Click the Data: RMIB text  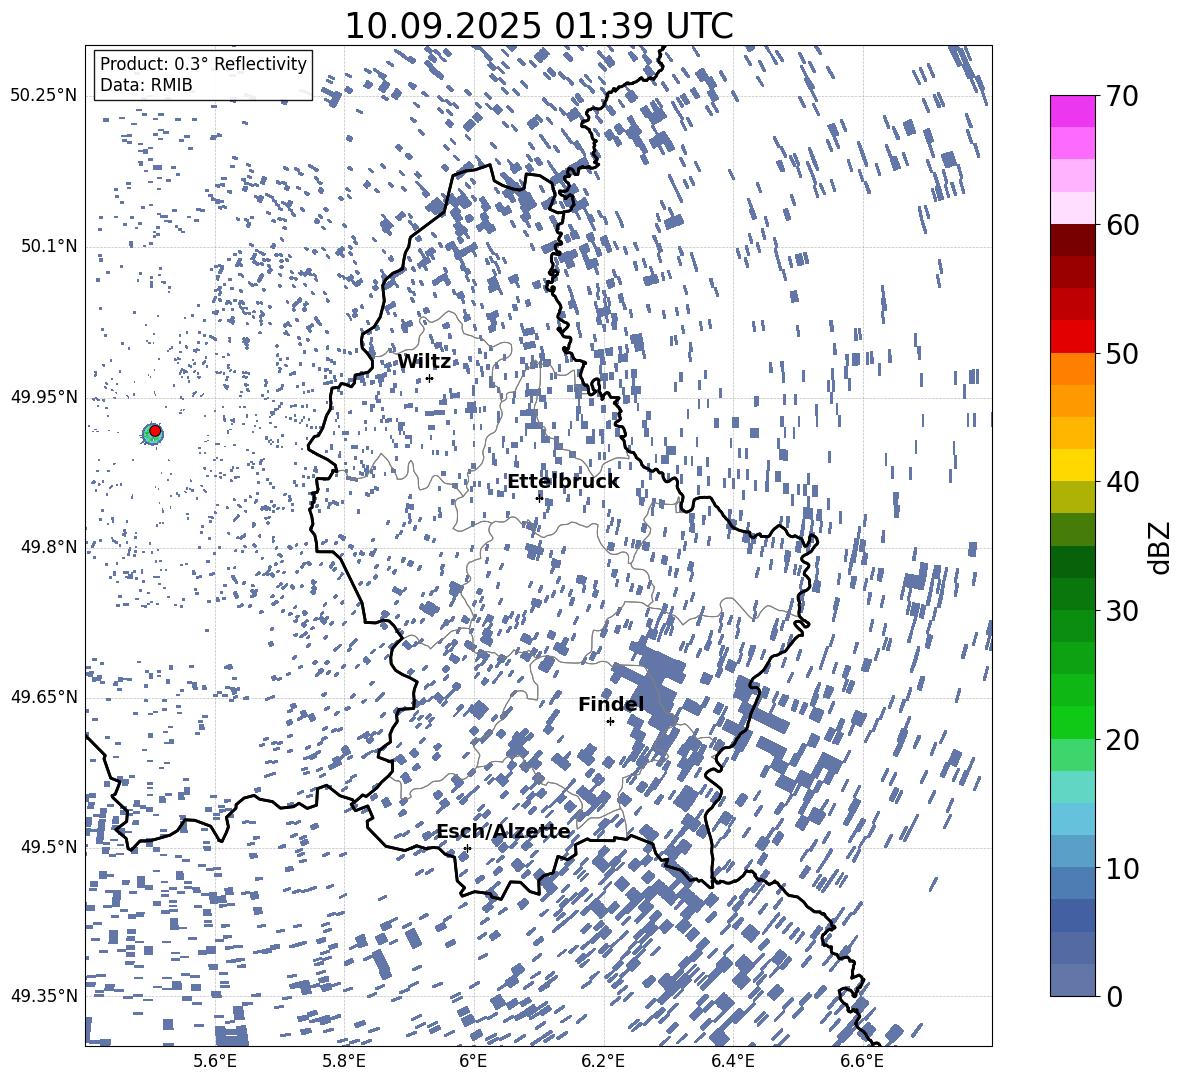point(146,85)
